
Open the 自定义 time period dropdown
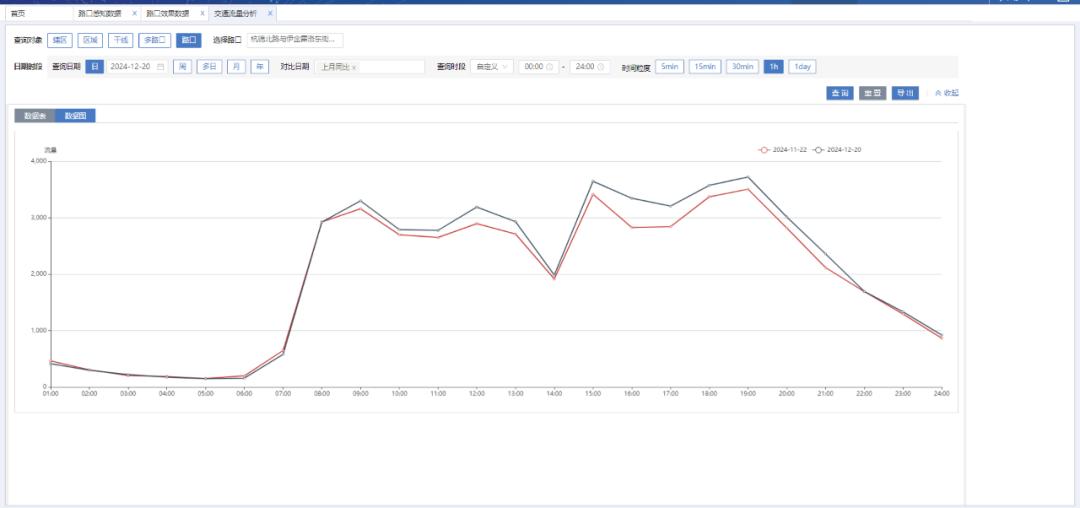click(491, 67)
